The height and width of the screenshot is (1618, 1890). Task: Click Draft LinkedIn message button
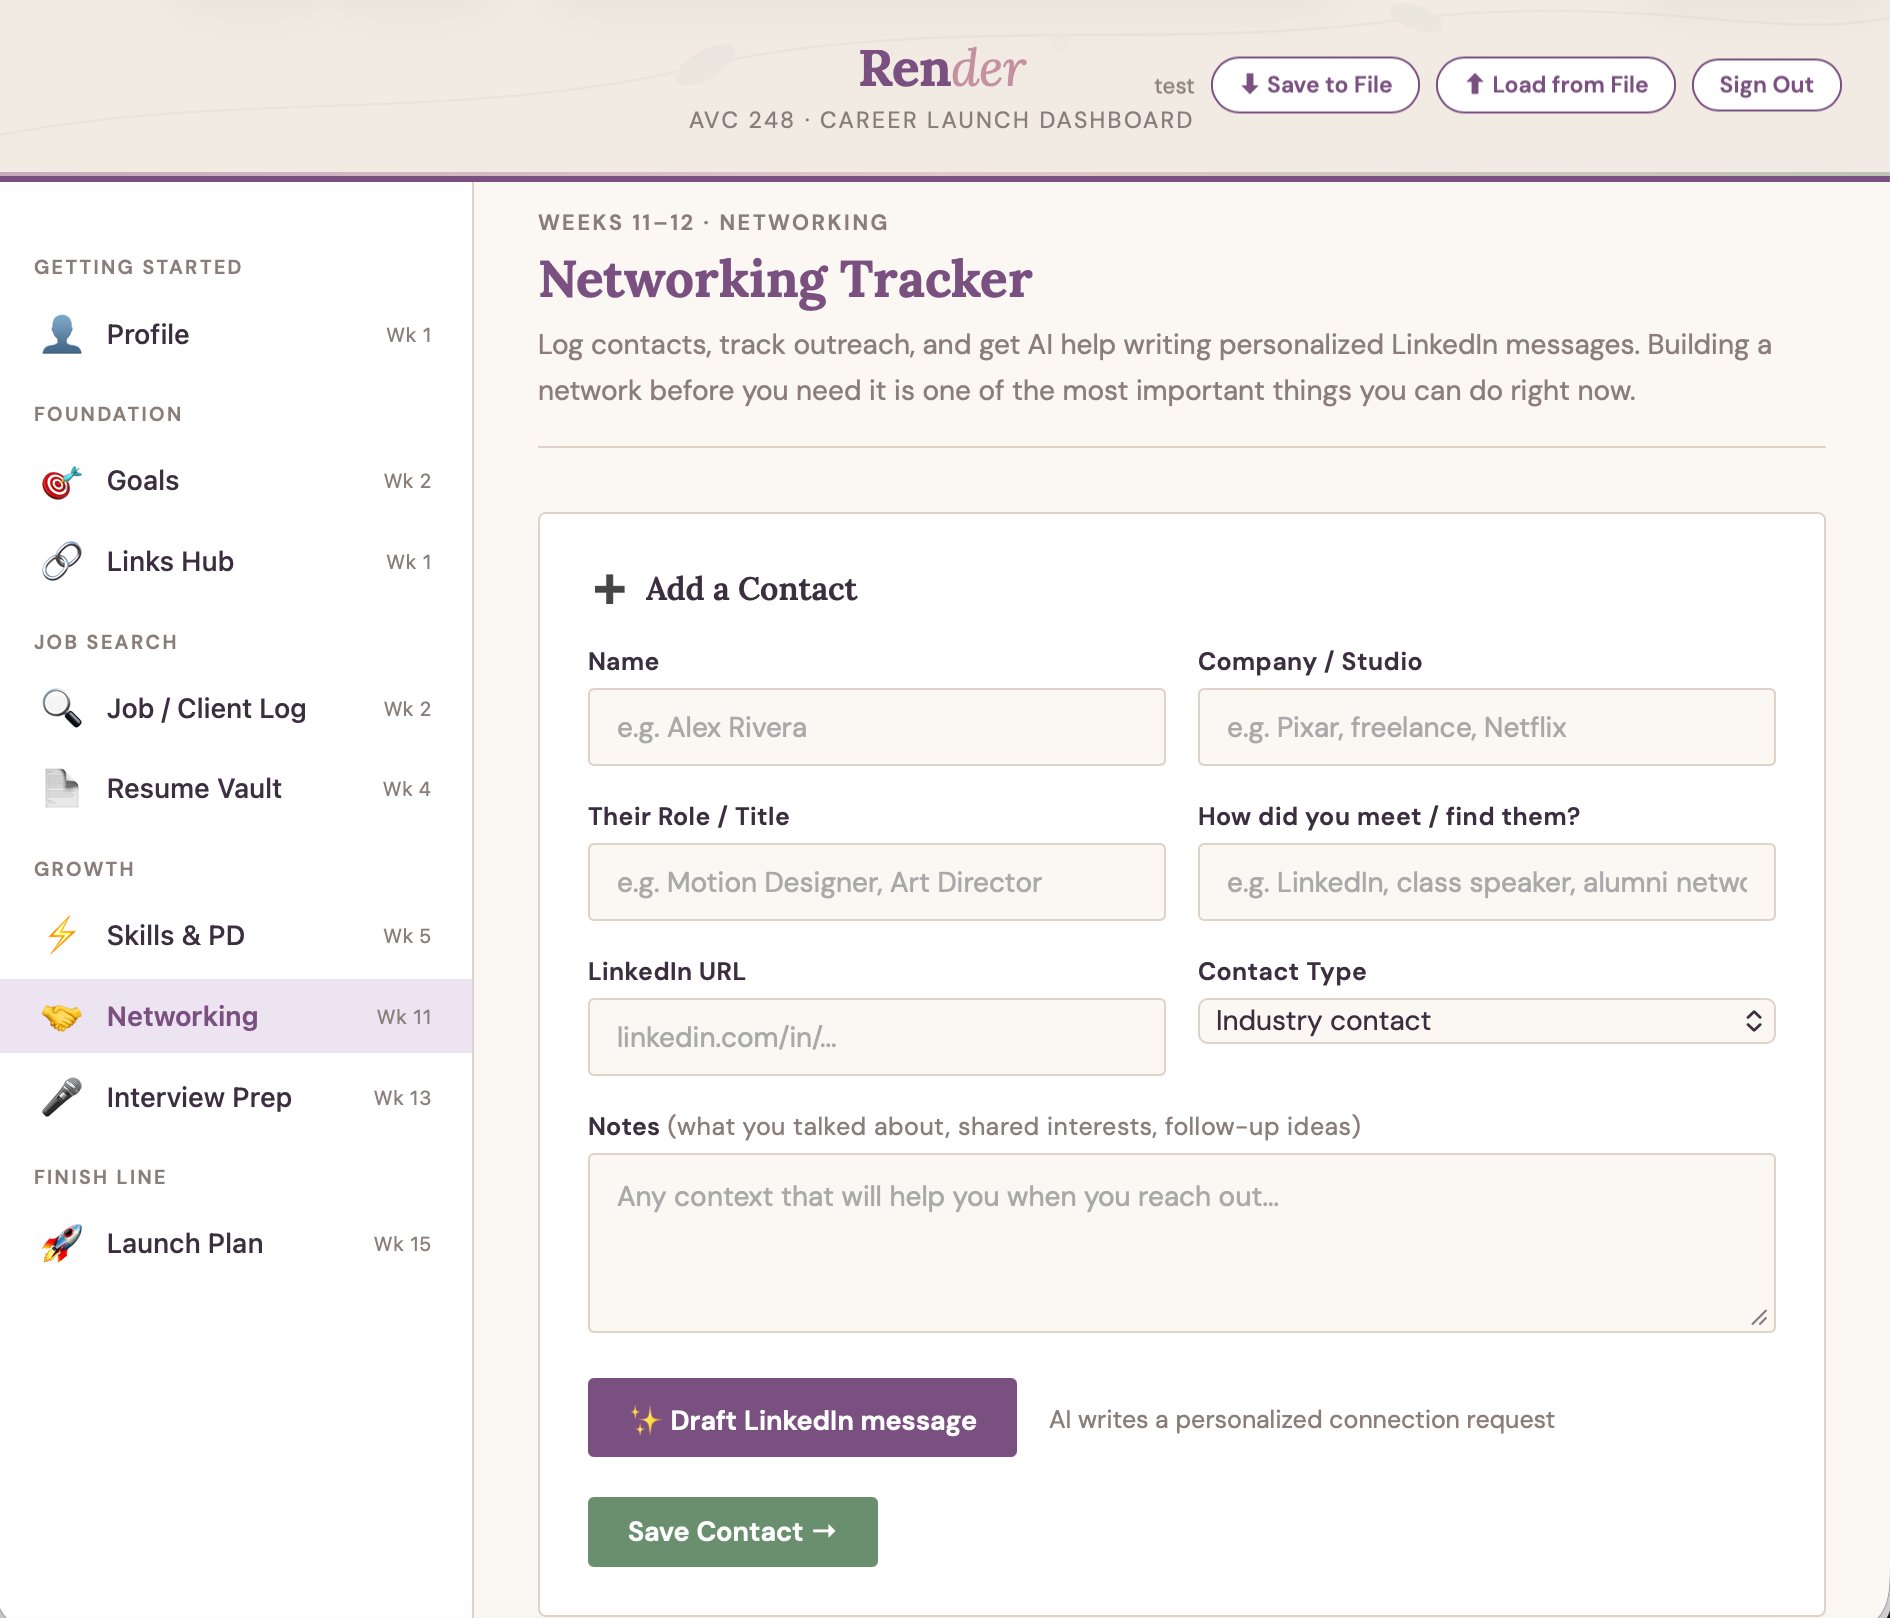[x=802, y=1418]
